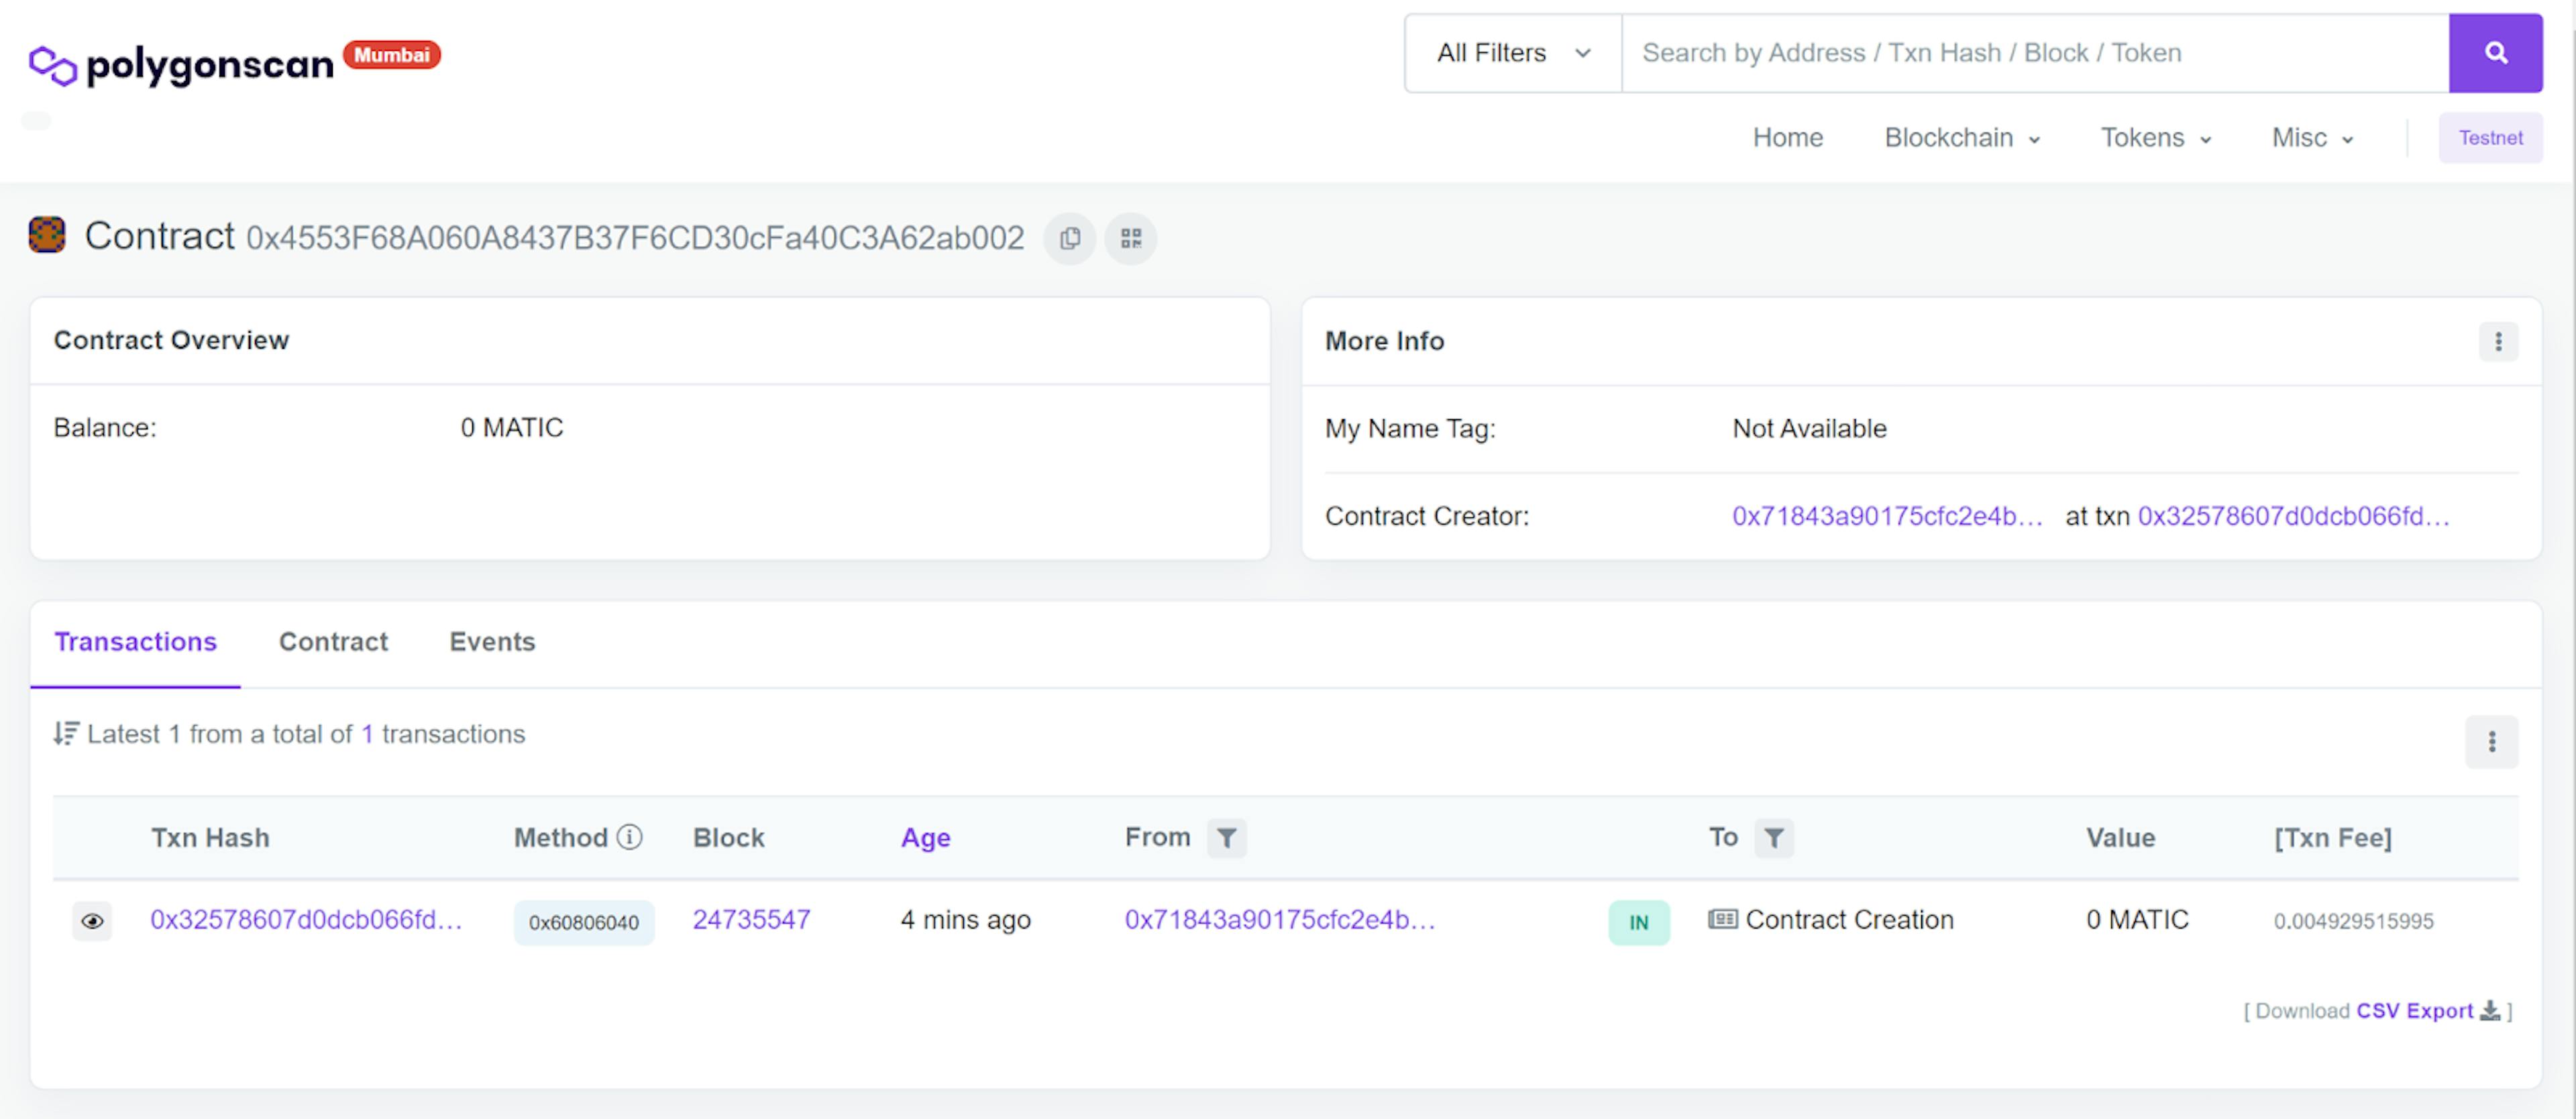Click the Txn Hash column header
The height and width of the screenshot is (1119, 2576).
(x=210, y=838)
